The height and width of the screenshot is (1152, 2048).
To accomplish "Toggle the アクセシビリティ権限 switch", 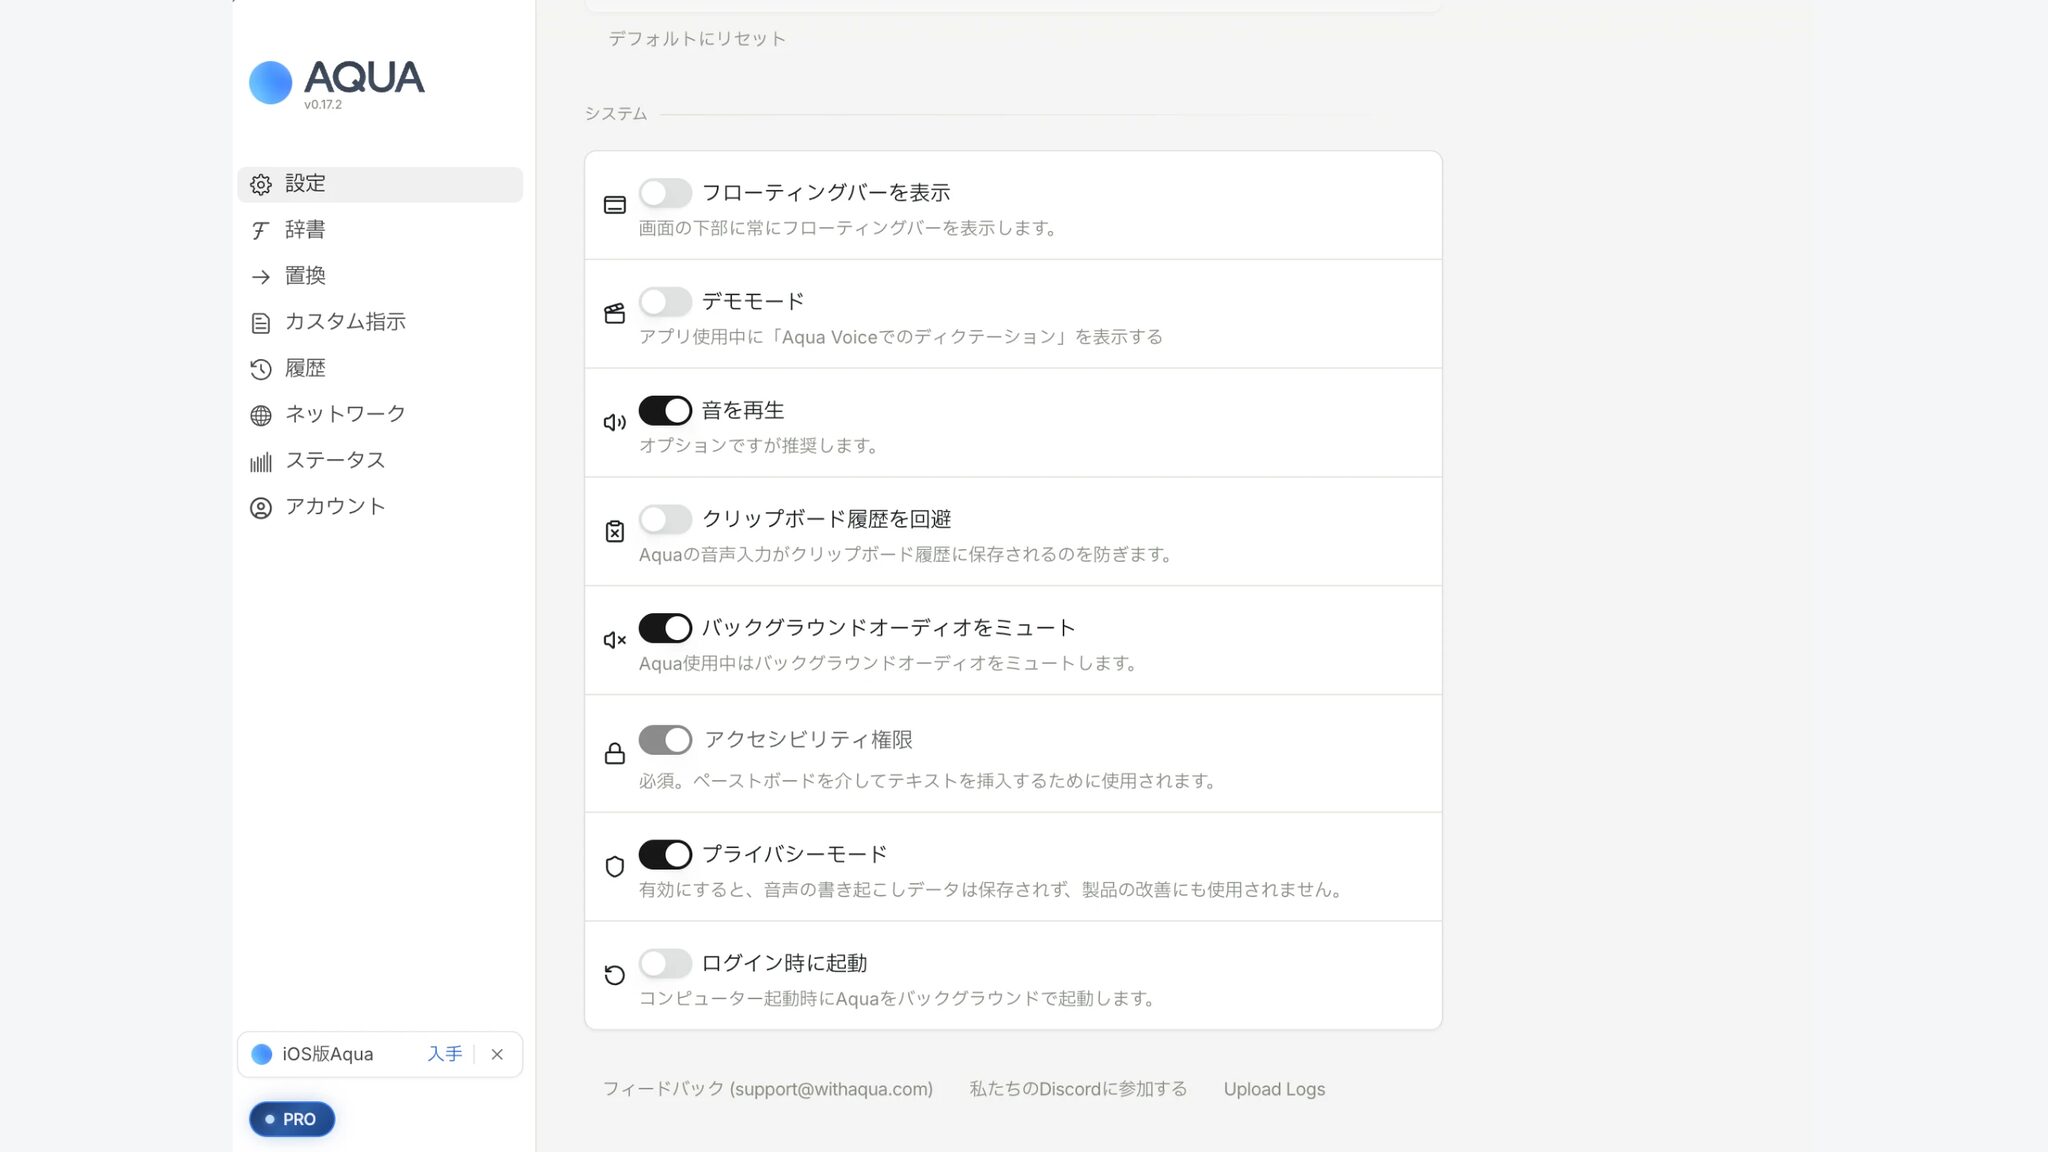I will (x=665, y=740).
